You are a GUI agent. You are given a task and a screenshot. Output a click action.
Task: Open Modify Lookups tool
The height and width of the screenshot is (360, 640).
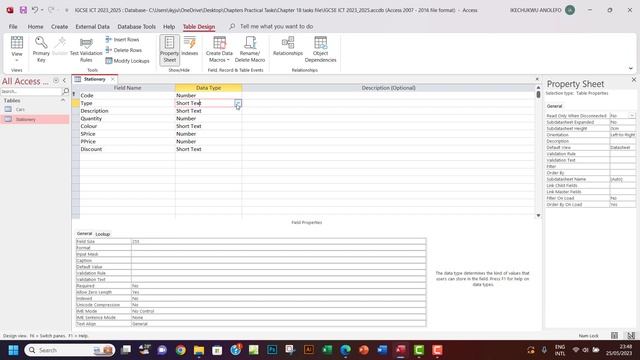[x=127, y=61]
